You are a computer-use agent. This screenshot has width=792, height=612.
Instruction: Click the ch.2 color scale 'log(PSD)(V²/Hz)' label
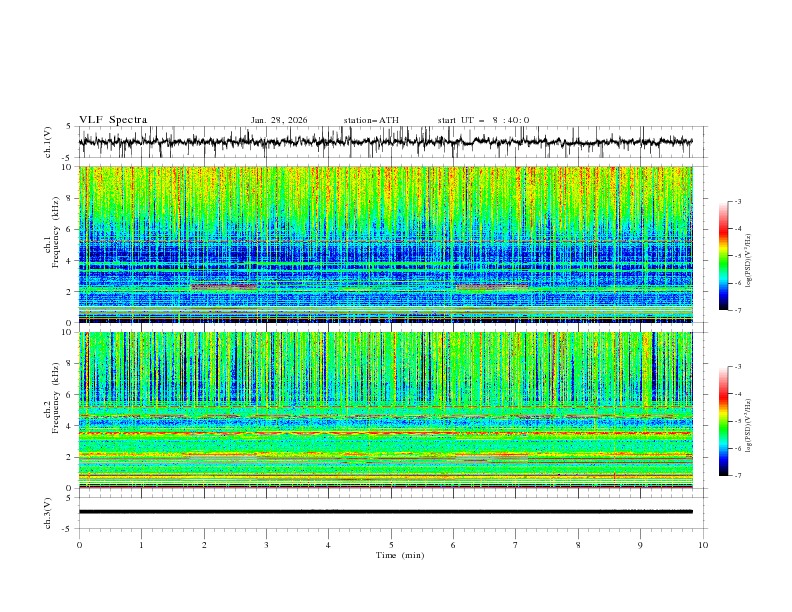pos(749,426)
